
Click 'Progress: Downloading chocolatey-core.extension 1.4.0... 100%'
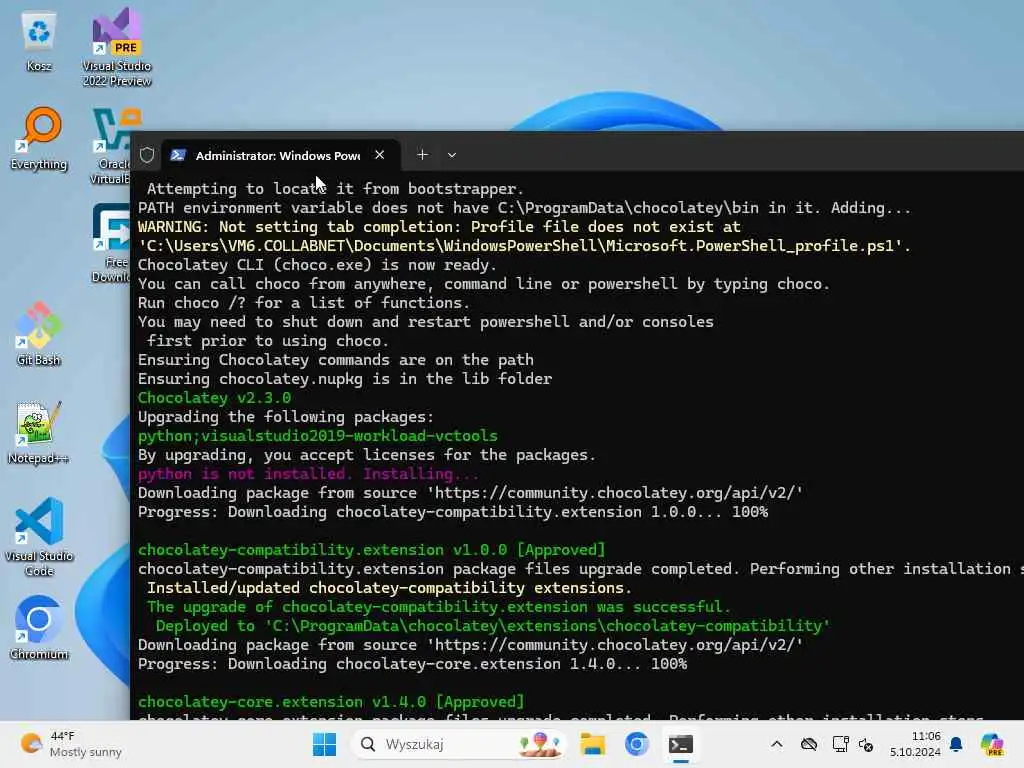[412, 664]
